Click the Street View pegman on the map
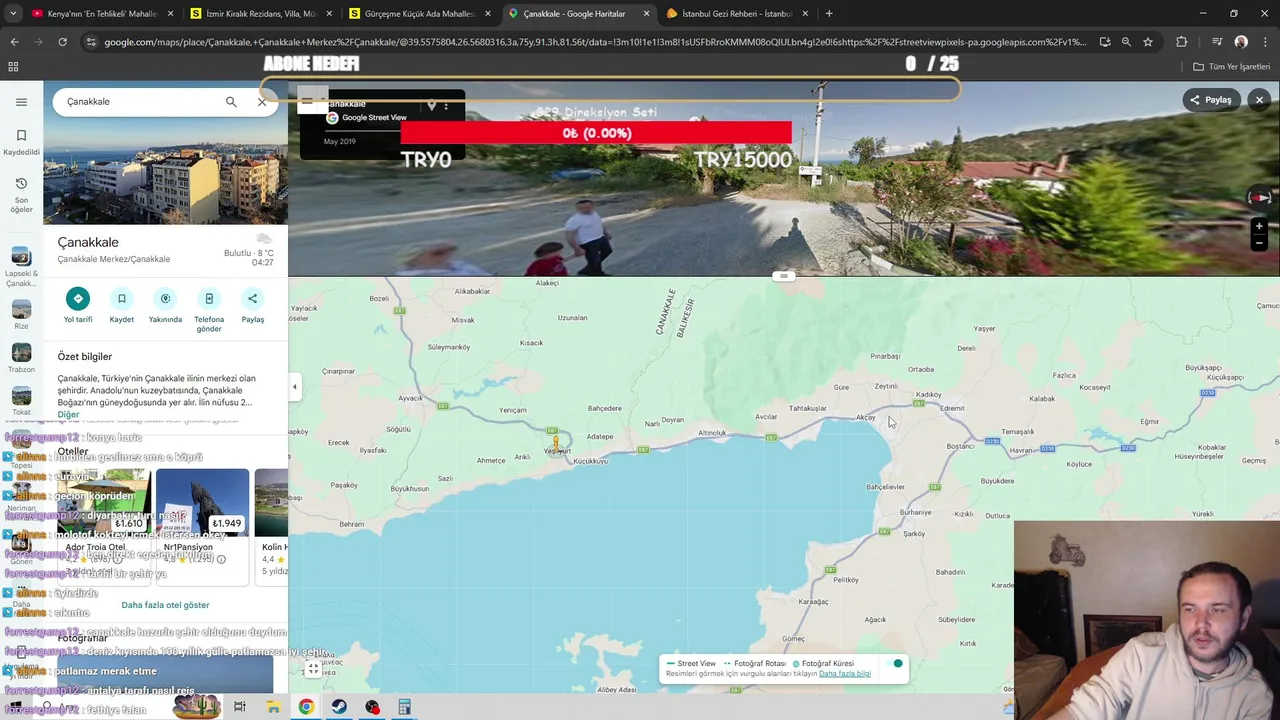 tap(556, 443)
